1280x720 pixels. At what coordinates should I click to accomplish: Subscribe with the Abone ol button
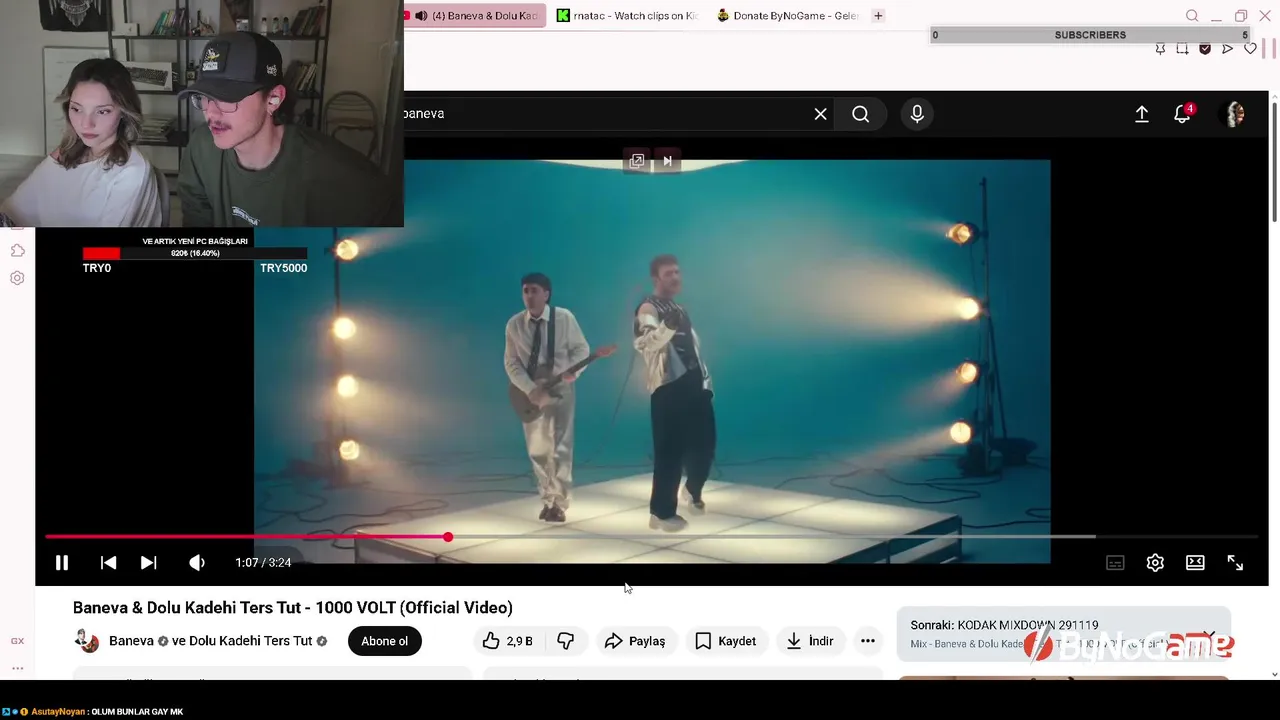coord(384,641)
